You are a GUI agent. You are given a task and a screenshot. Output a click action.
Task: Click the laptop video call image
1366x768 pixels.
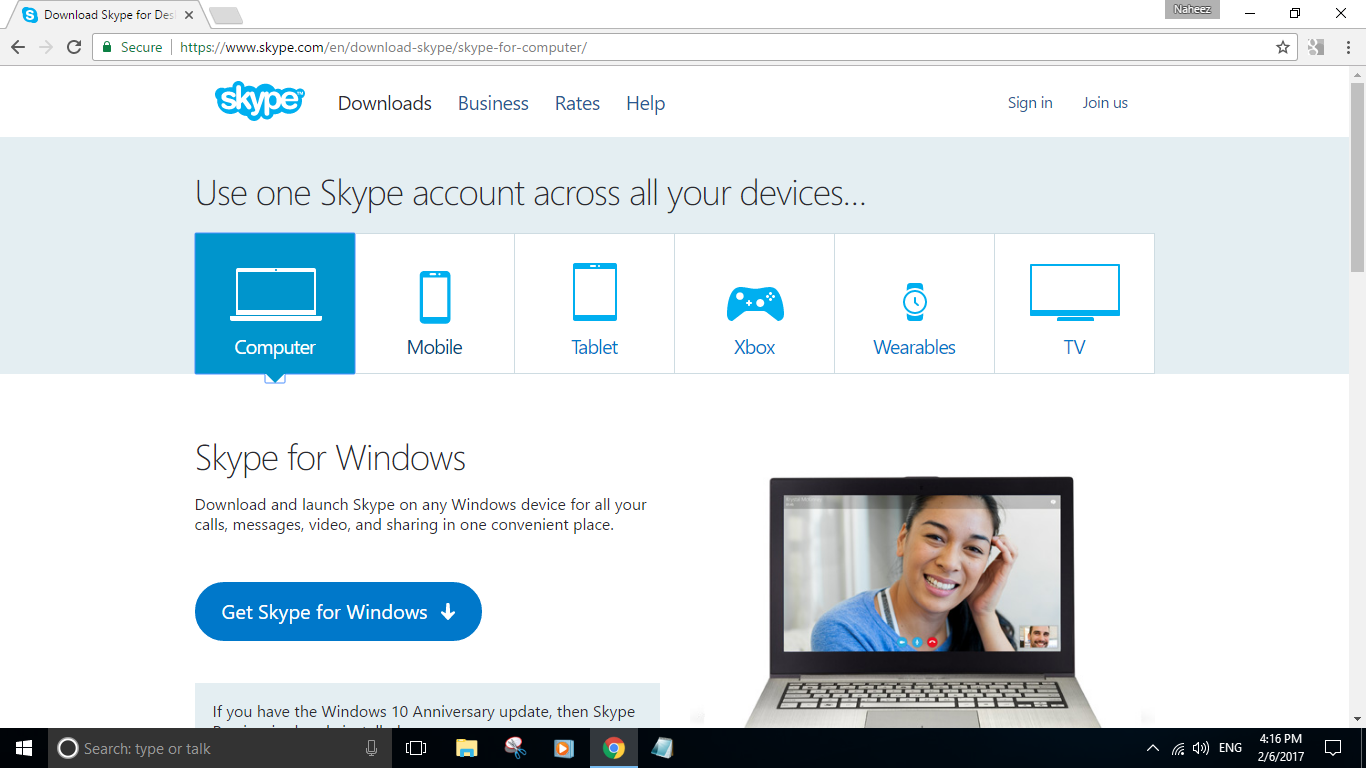(x=921, y=602)
